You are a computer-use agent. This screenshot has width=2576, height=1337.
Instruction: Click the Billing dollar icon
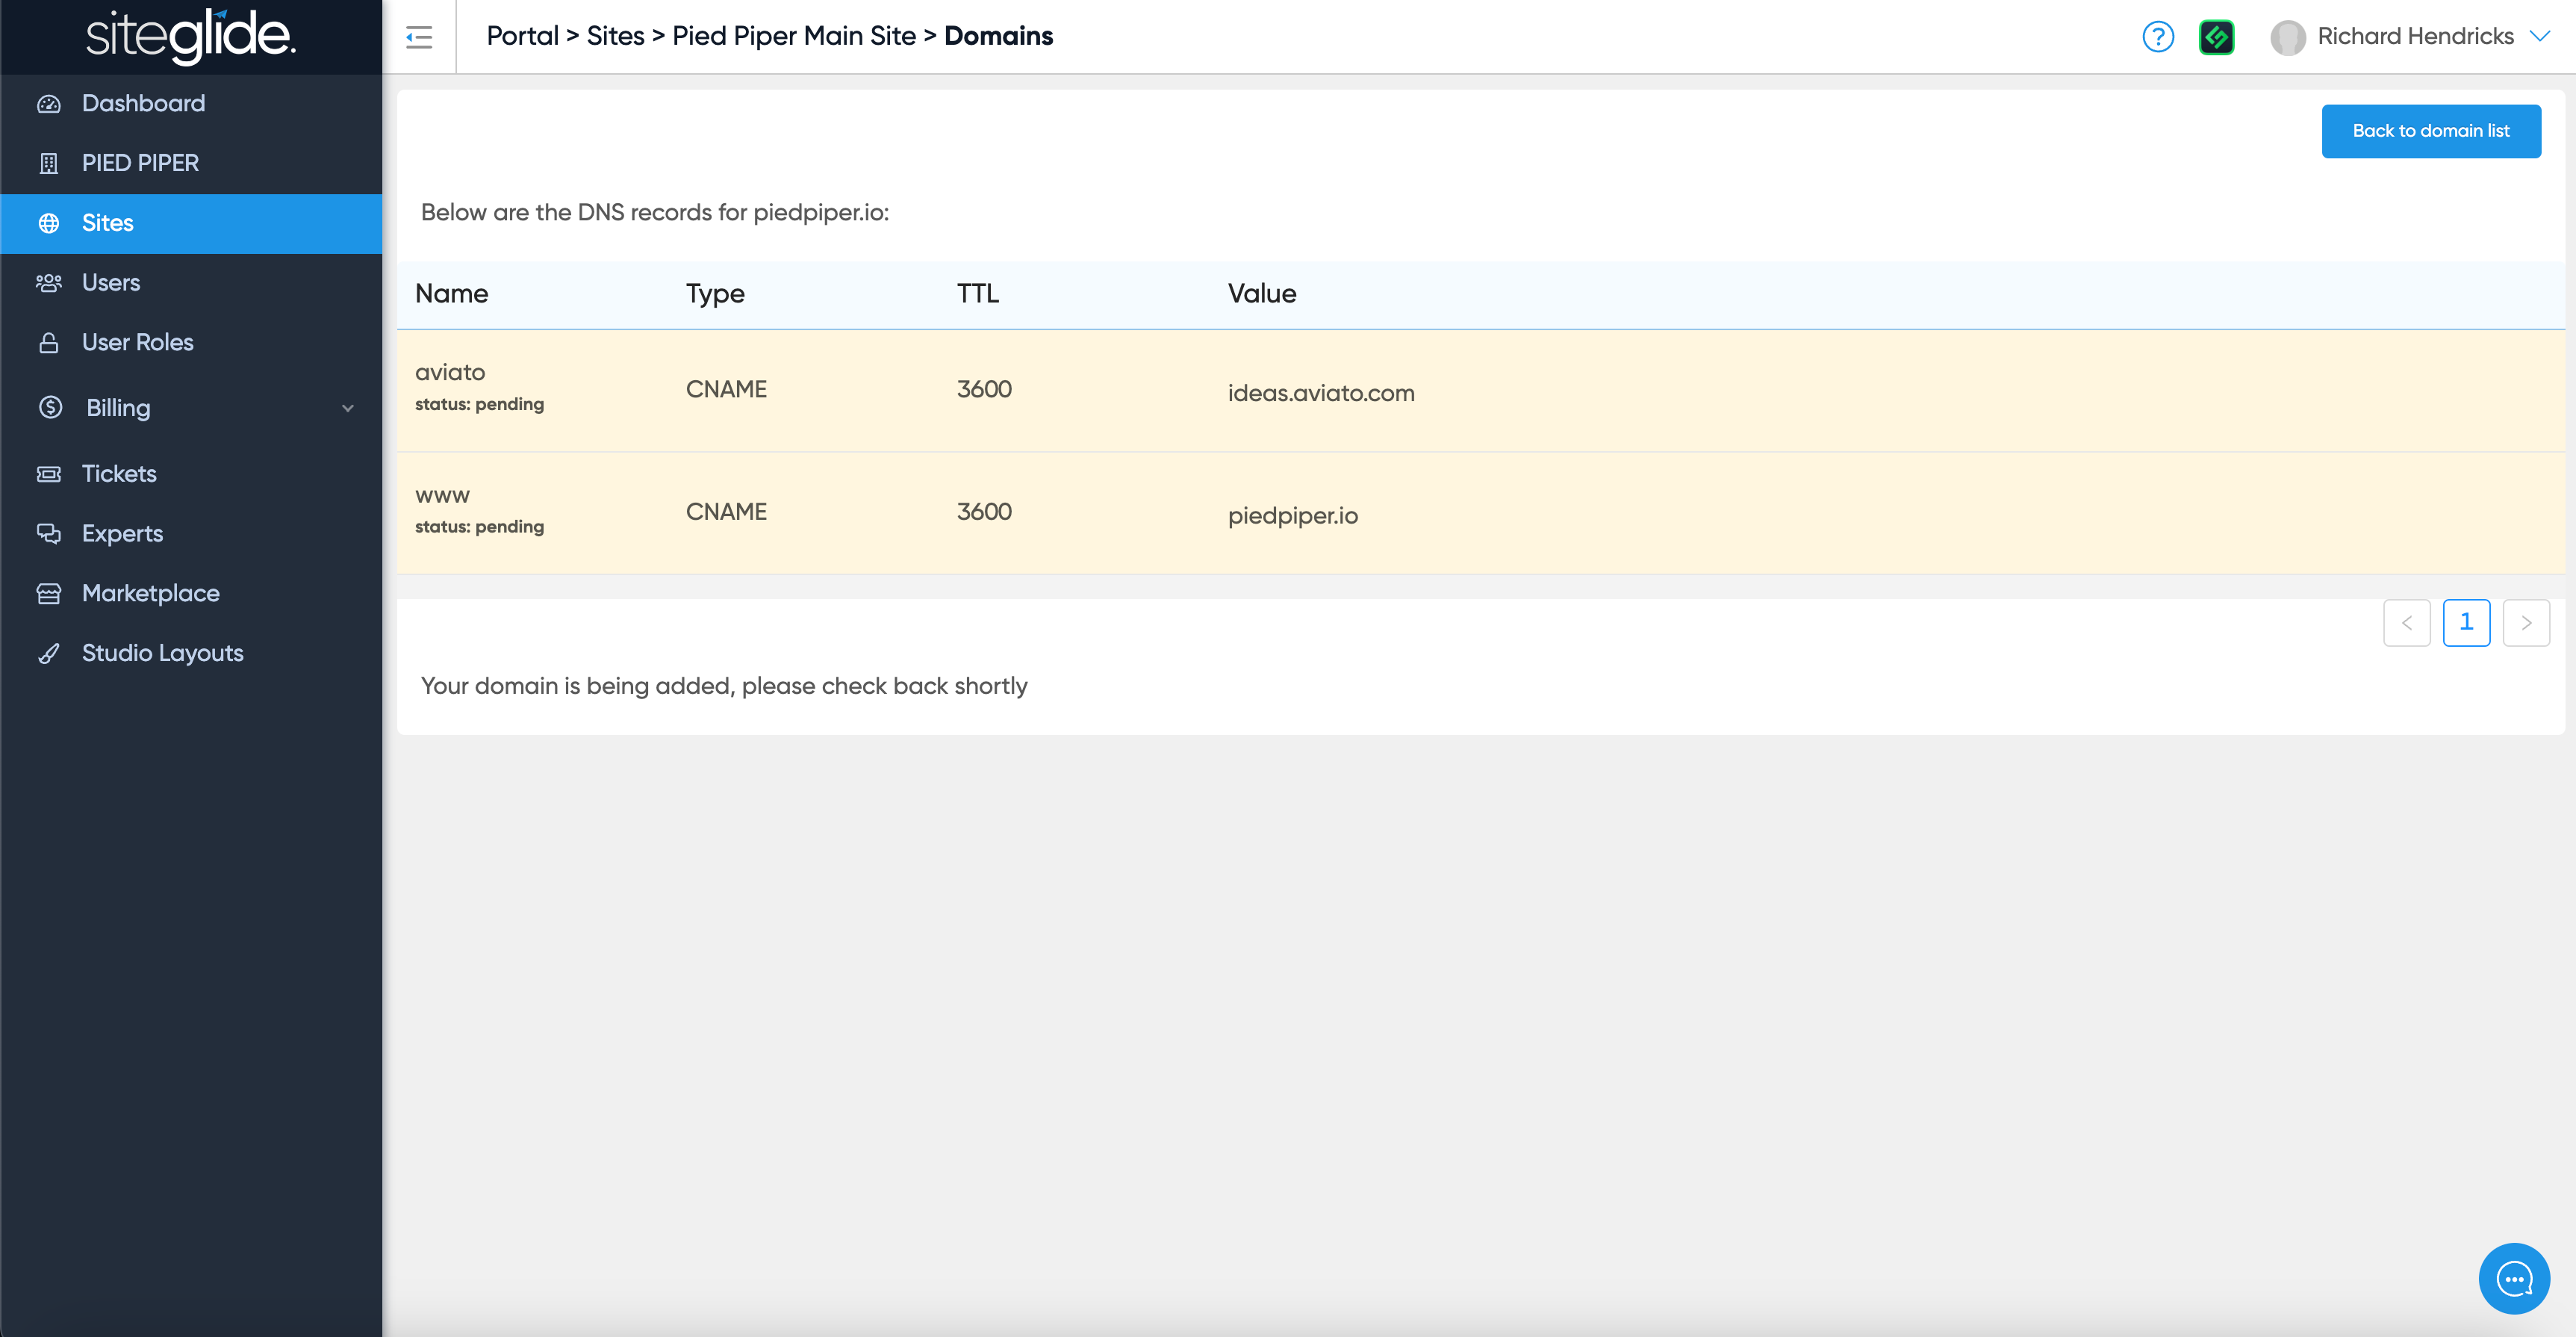click(x=51, y=407)
